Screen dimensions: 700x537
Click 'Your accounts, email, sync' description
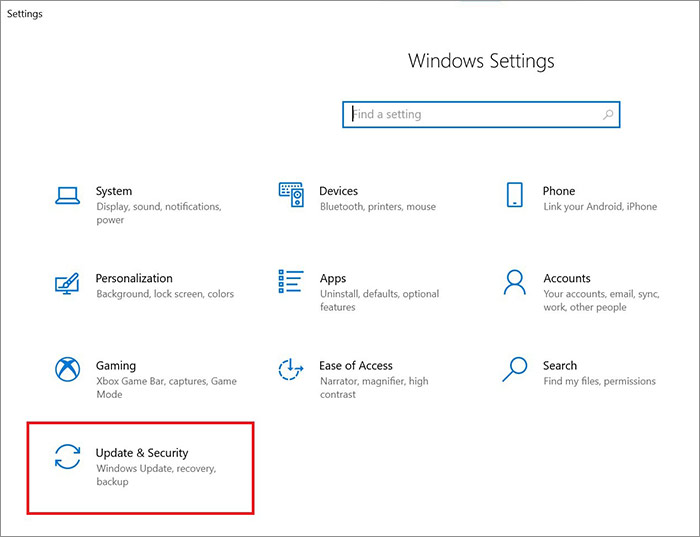[601, 300]
